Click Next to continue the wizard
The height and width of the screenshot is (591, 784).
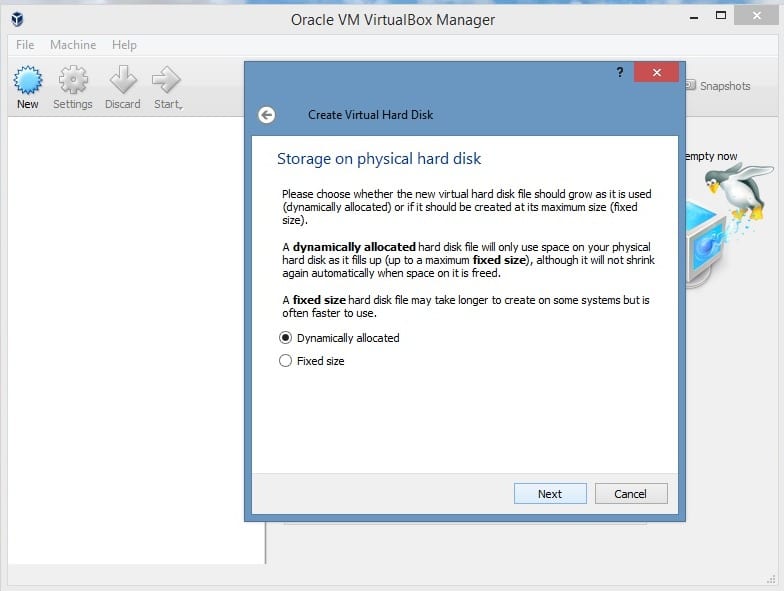coord(550,493)
